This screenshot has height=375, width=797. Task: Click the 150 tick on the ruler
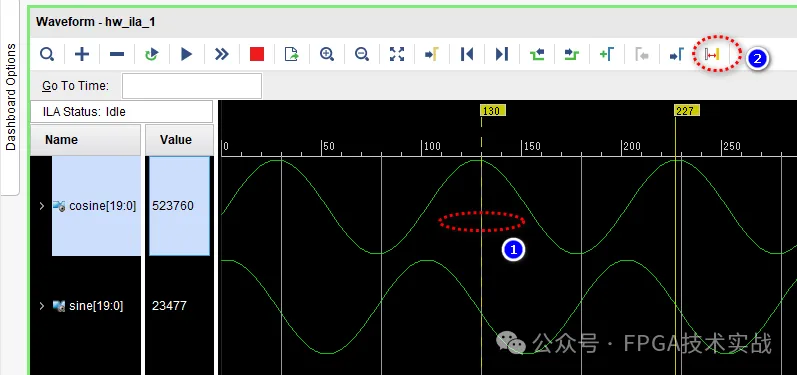pyautogui.click(x=532, y=147)
